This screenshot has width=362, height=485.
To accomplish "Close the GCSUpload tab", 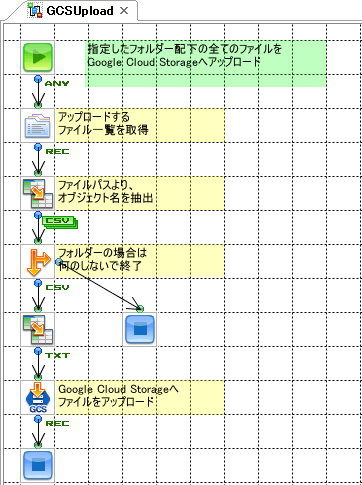I will (x=124, y=11).
